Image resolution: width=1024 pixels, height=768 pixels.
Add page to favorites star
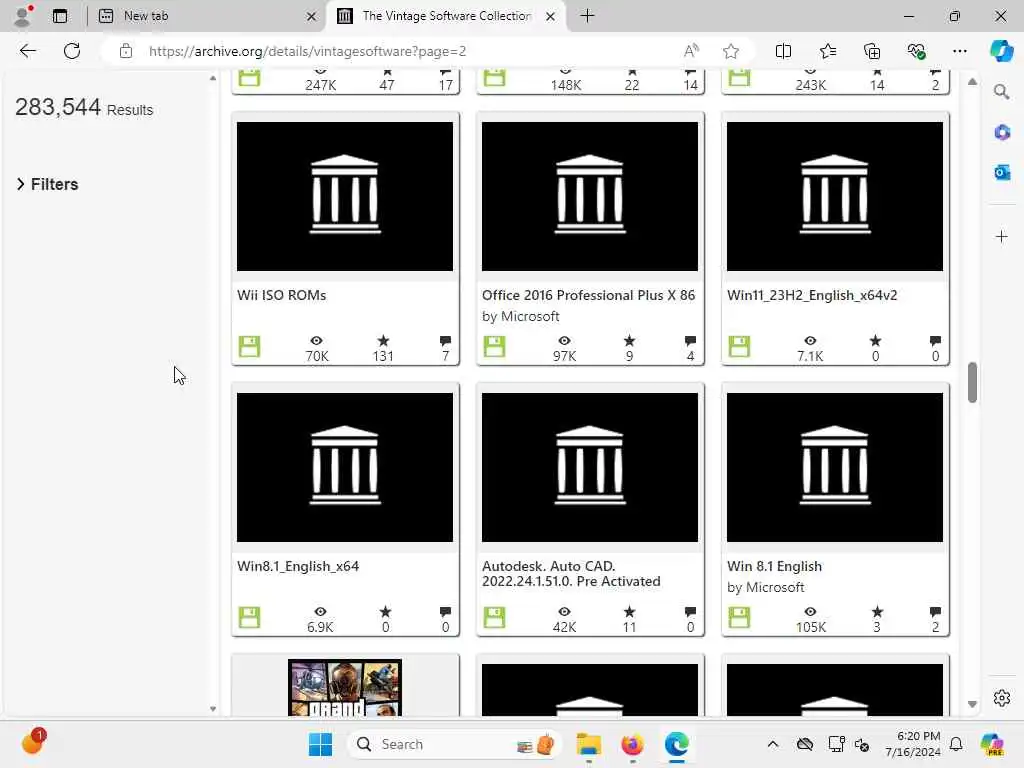click(x=731, y=51)
